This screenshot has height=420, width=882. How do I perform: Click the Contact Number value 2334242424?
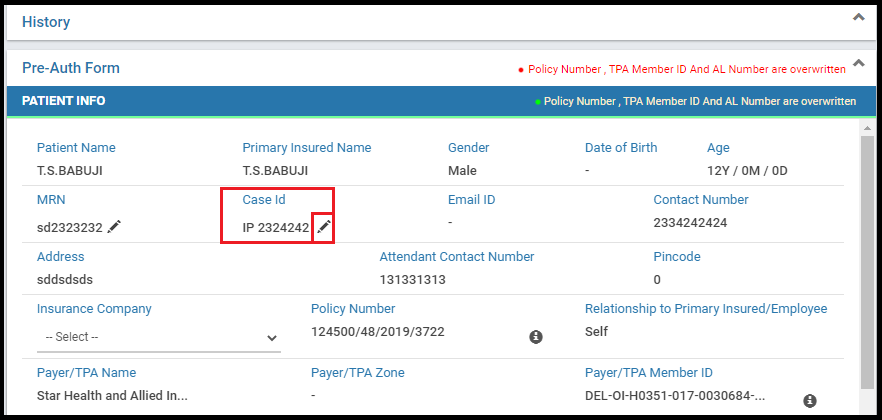[690, 223]
